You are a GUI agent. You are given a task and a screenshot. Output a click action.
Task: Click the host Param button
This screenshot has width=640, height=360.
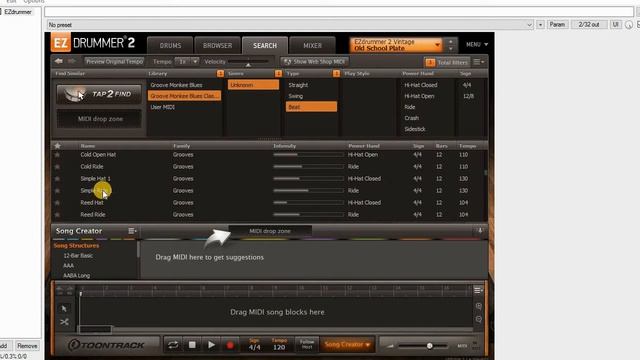click(557, 25)
